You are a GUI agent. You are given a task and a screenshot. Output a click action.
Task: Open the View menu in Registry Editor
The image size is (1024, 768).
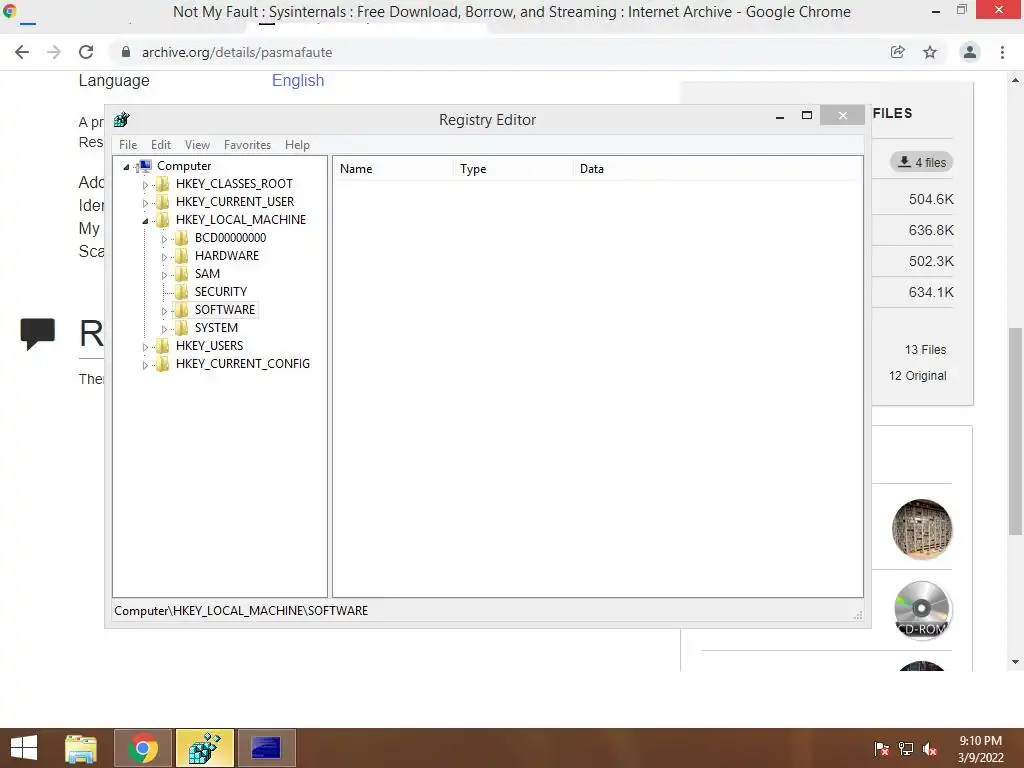tap(197, 145)
